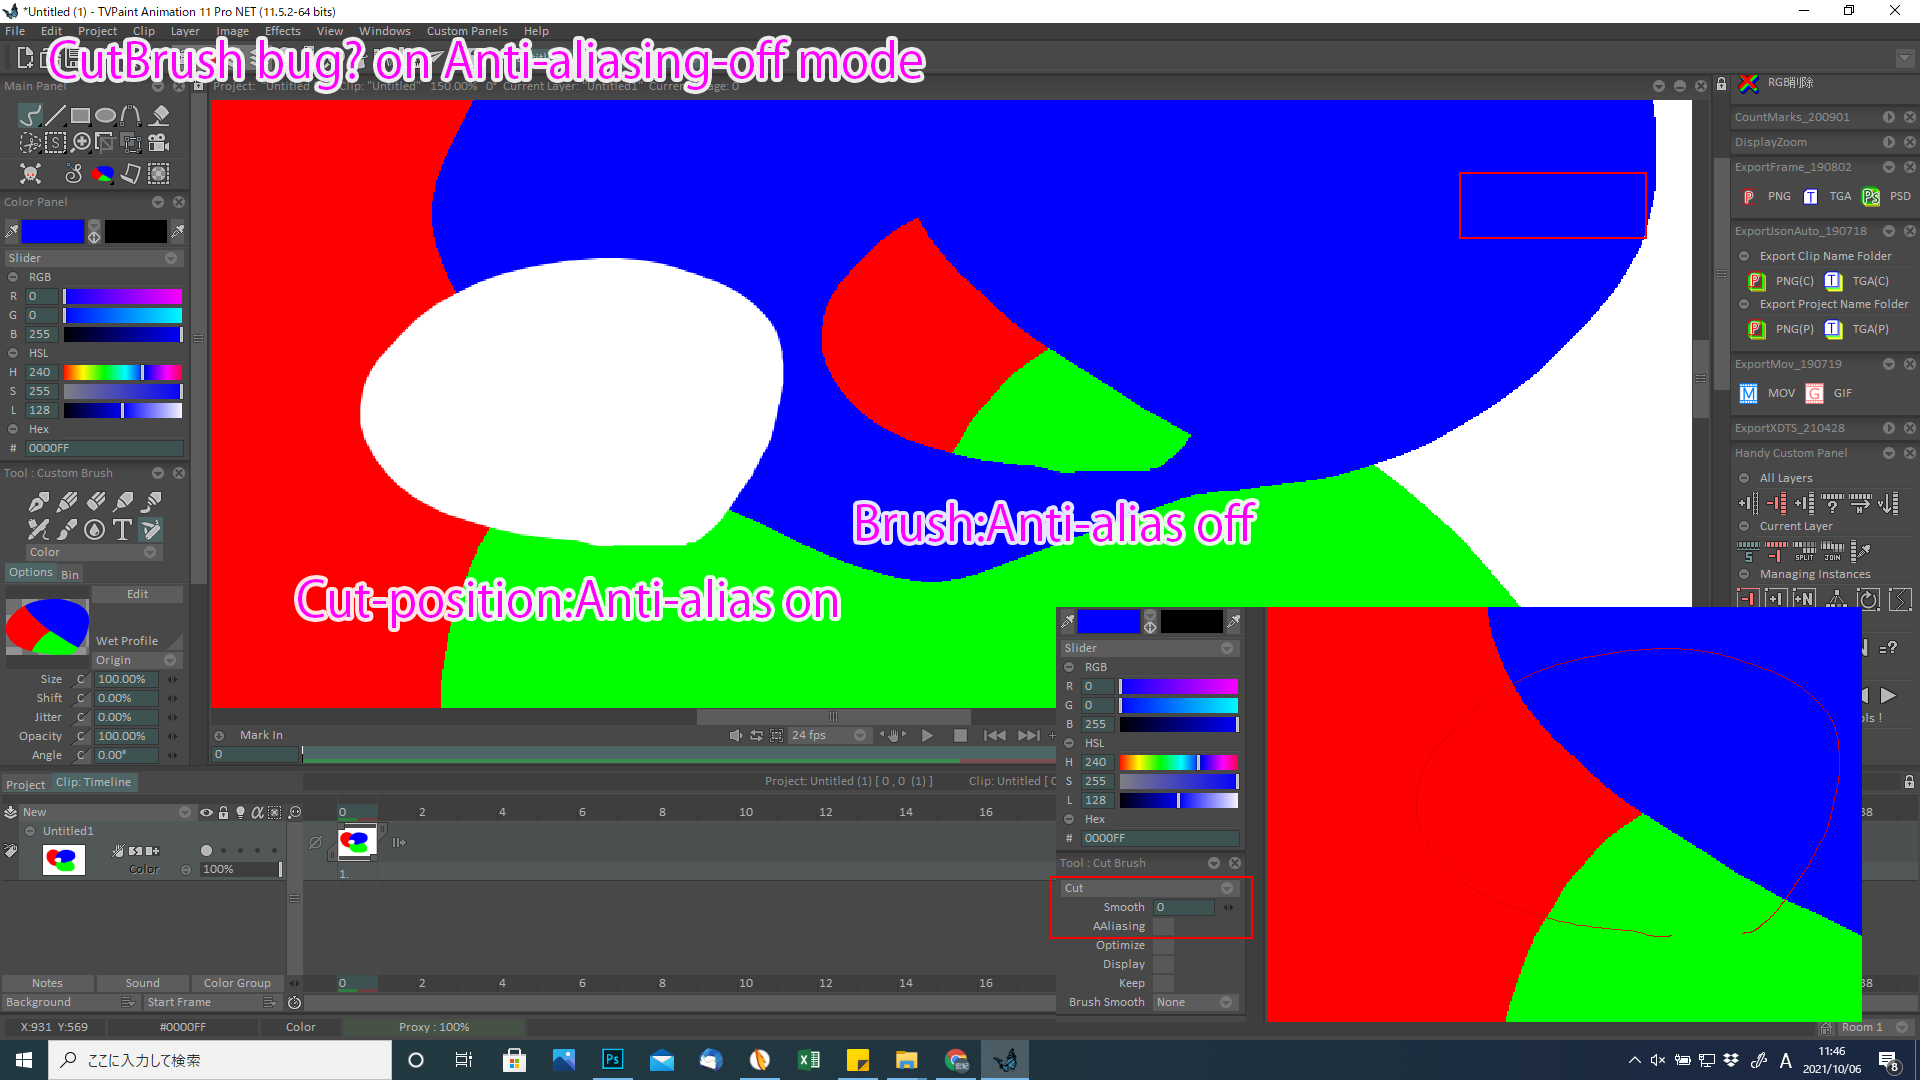
Task: Click the JOIN current layer icon
Action: tap(1833, 551)
